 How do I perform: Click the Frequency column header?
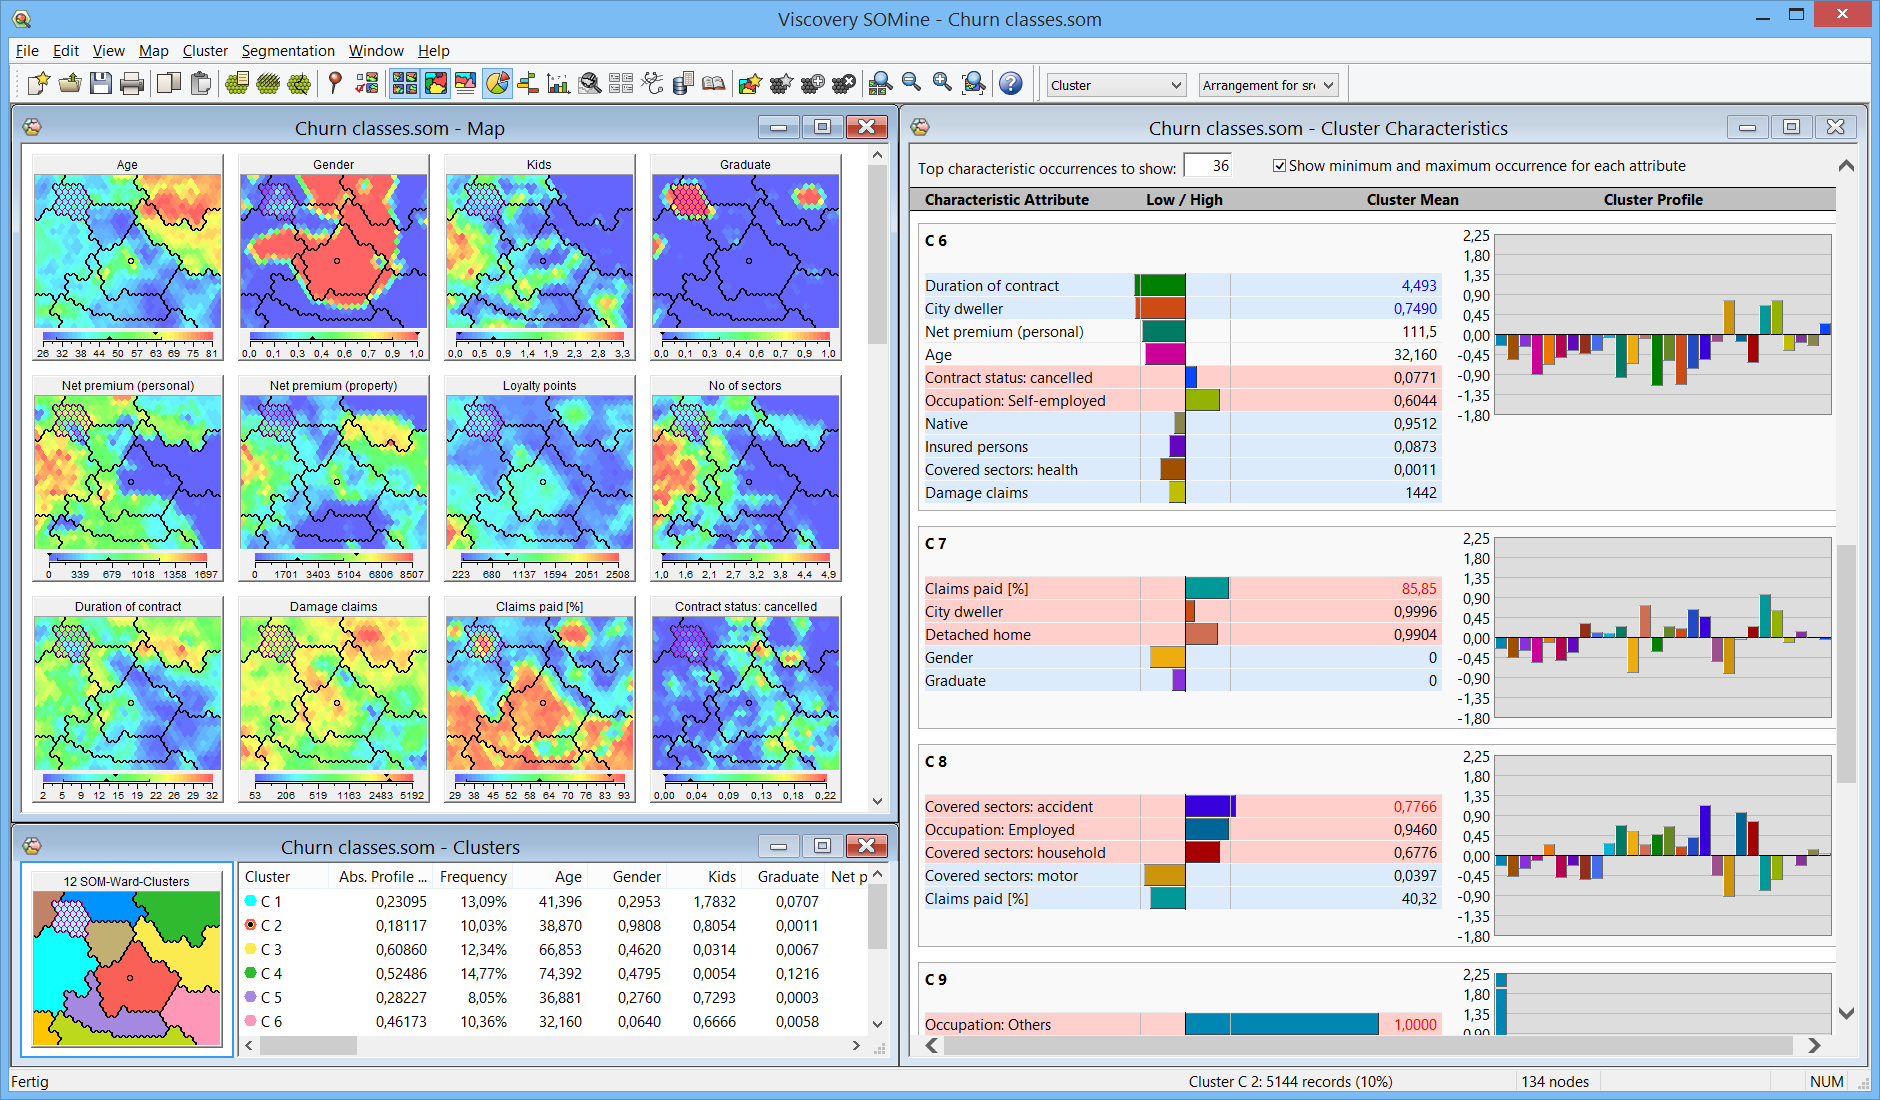point(473,877)
